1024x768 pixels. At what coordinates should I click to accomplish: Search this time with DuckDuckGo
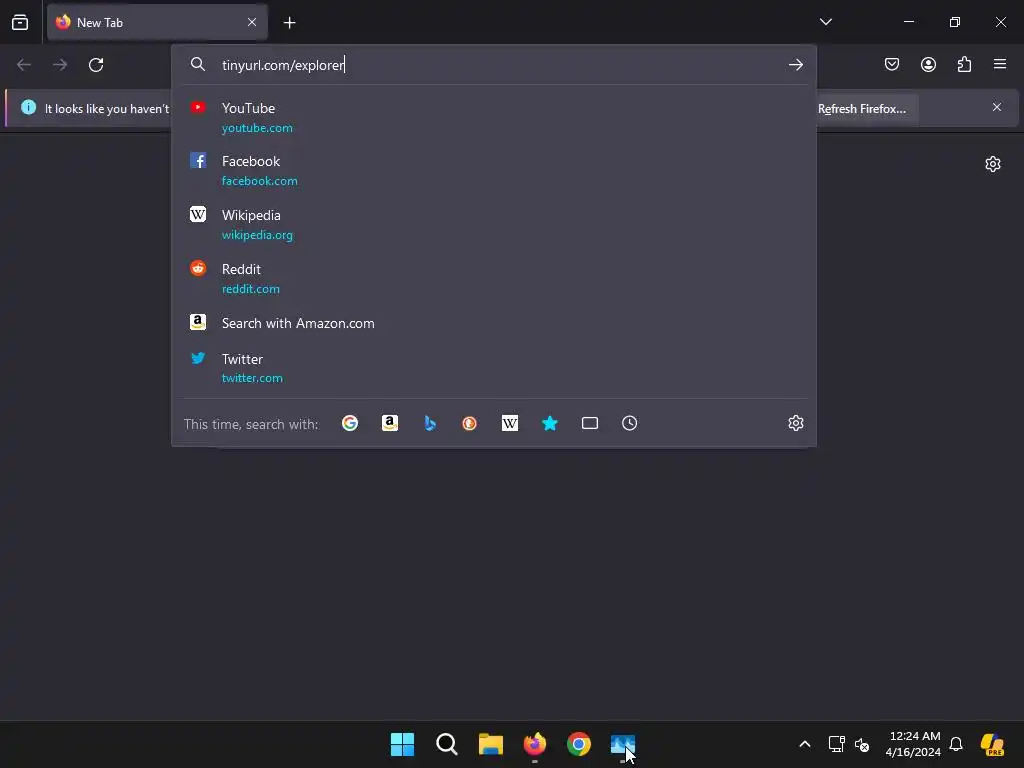coord(470,423)
